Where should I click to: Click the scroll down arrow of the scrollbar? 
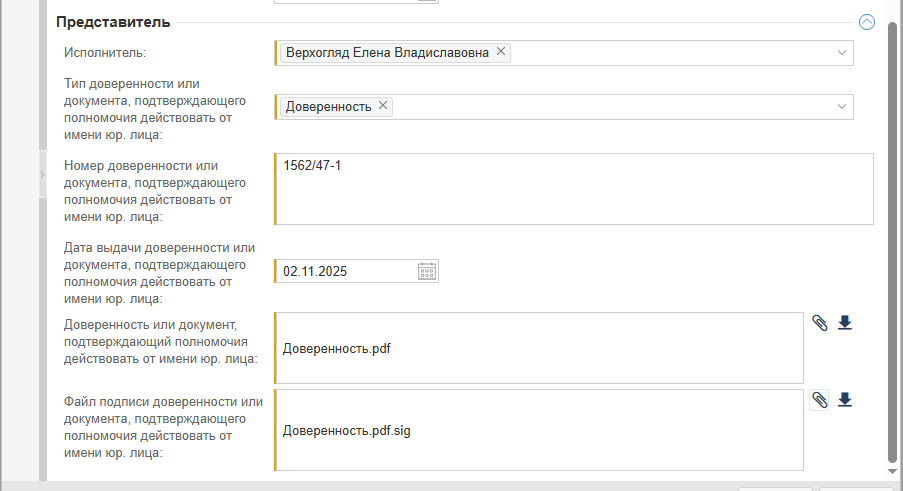(x=892, y=468)
